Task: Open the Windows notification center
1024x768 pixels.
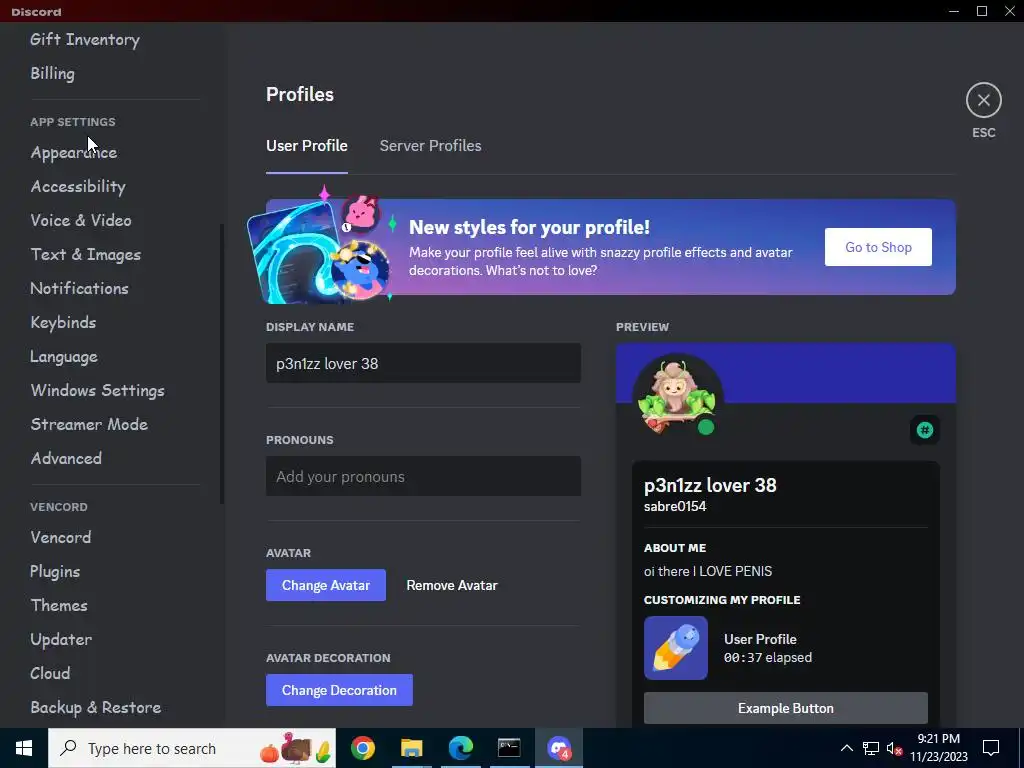Action: click(991, 748)
